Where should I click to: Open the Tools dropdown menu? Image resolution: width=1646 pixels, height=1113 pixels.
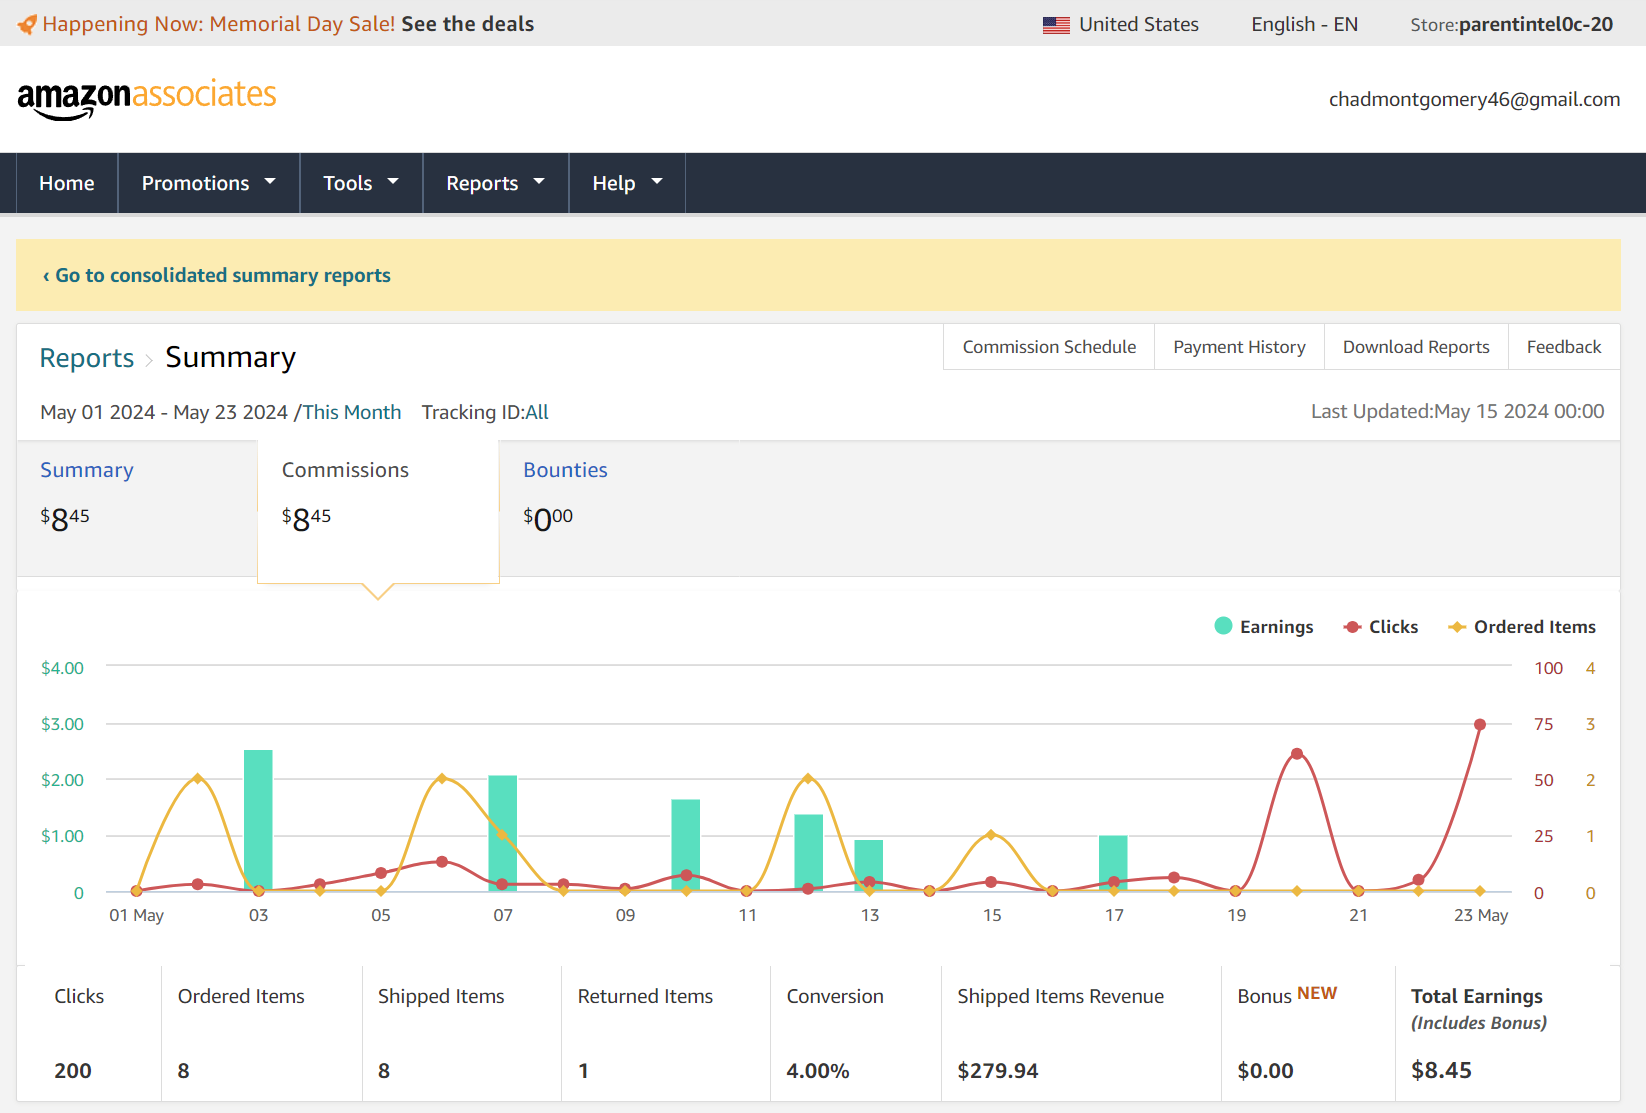(361, 183)
